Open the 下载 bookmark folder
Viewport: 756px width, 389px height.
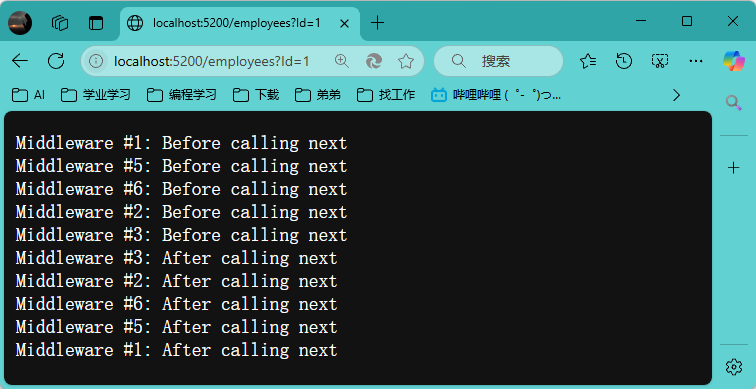[x=256, y=95]
